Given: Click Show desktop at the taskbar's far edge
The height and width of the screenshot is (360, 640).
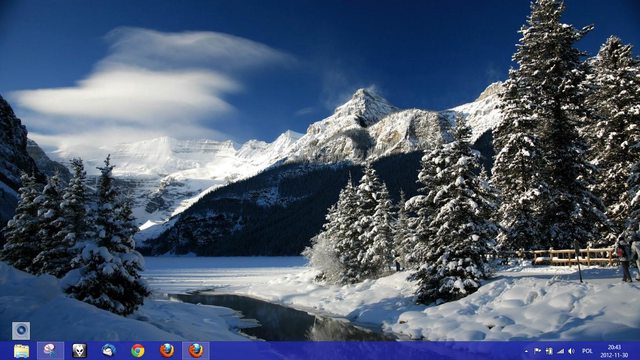Looking at the screenshot, I should 638,351.
